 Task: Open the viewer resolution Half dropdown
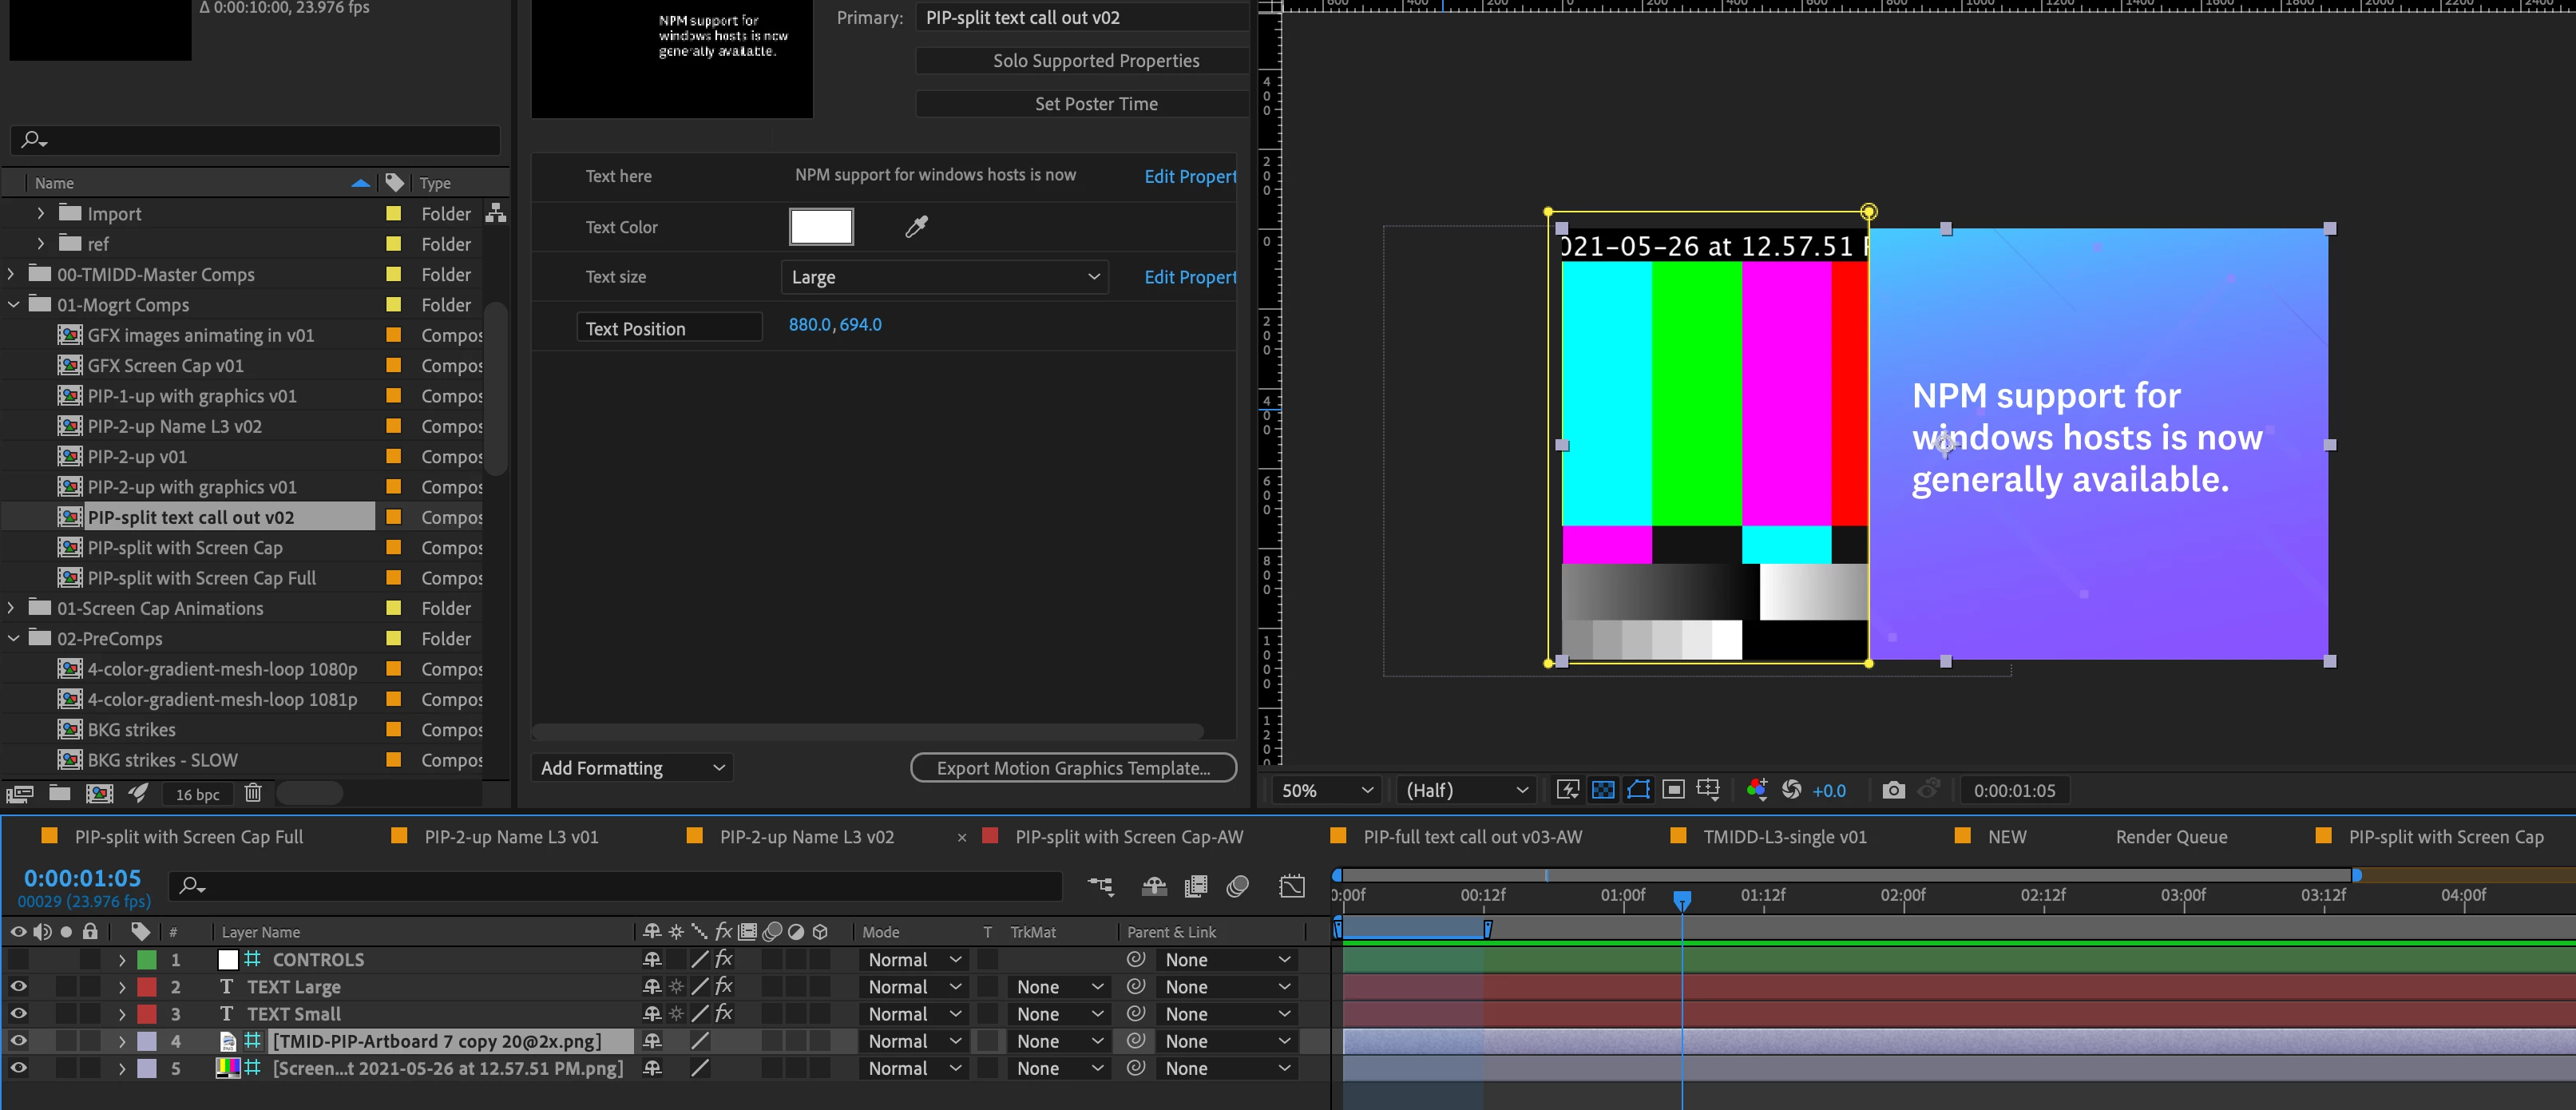[1466, 790]
